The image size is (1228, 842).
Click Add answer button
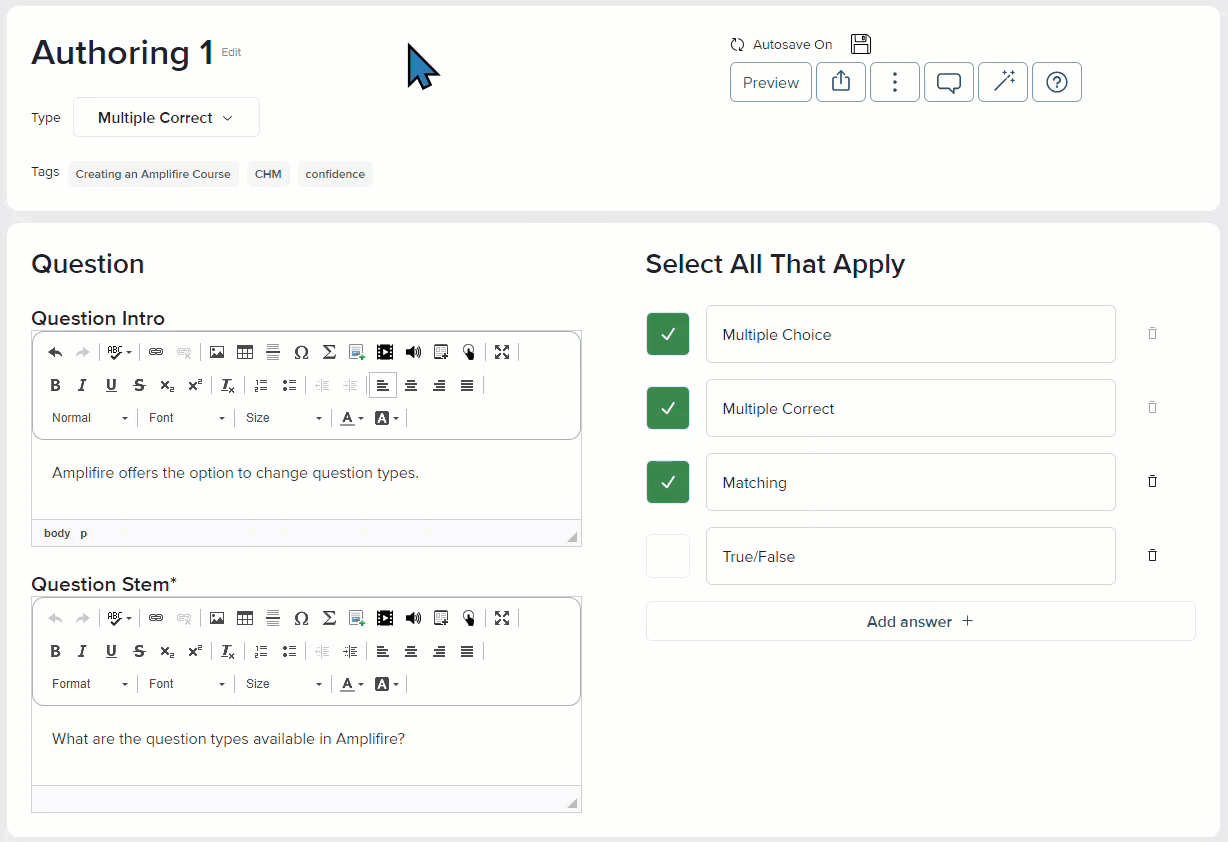(920, 621)
